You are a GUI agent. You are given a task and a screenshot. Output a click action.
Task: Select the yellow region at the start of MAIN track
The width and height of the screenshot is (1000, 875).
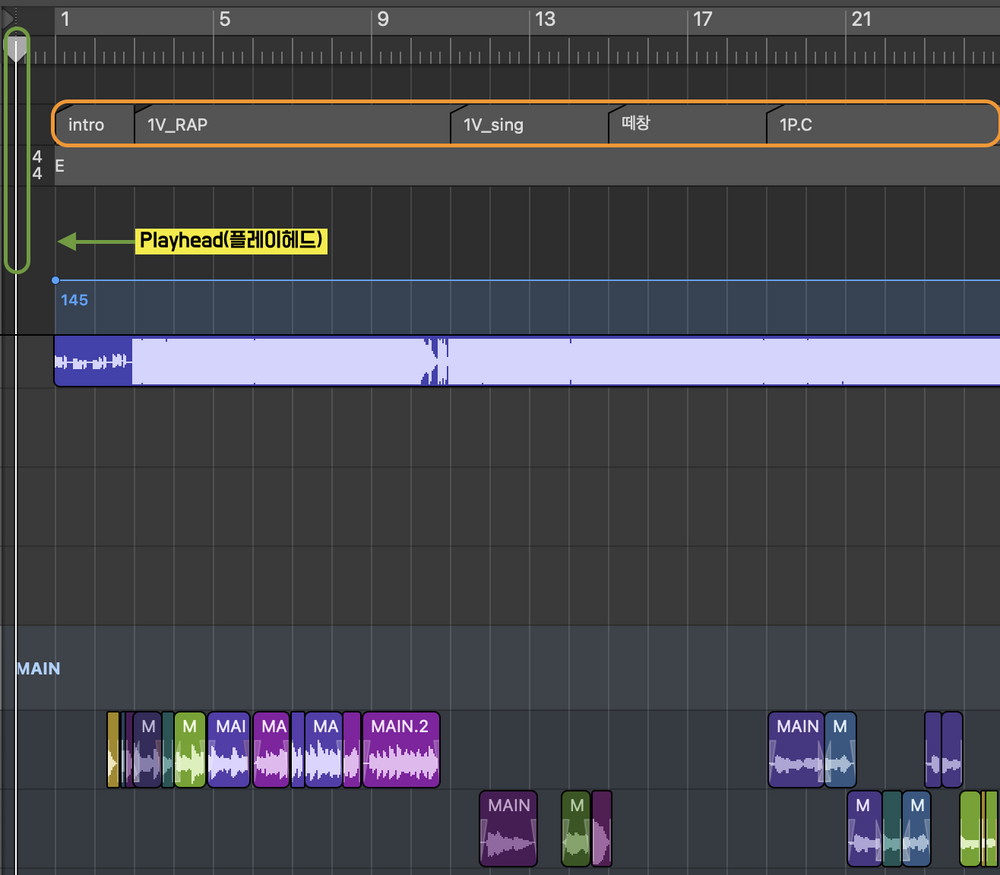tap(113, 750)
